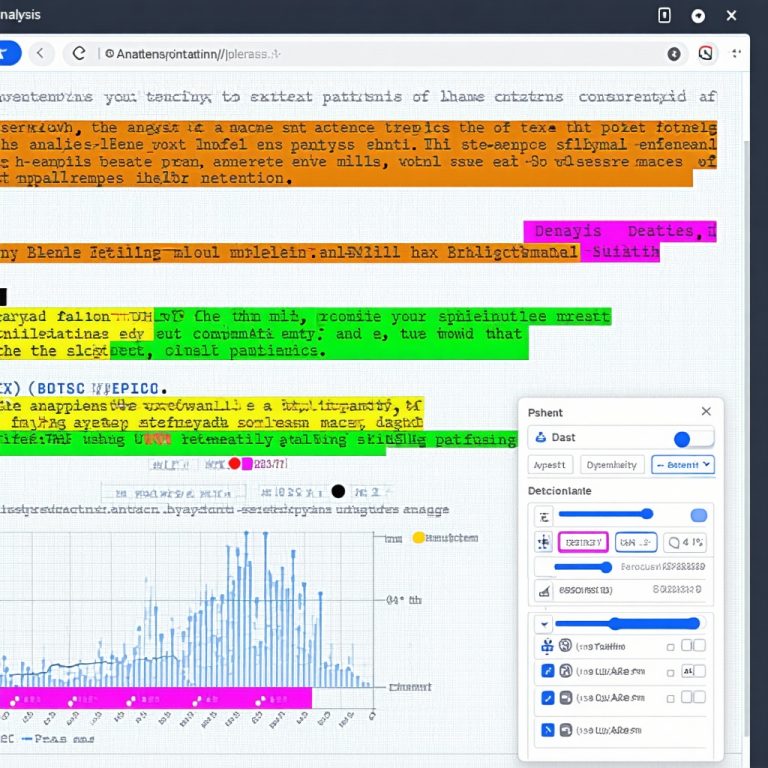
Task: Toggle the paired boxes at the Taiiffino row end
Action: (x=694, y=646)
